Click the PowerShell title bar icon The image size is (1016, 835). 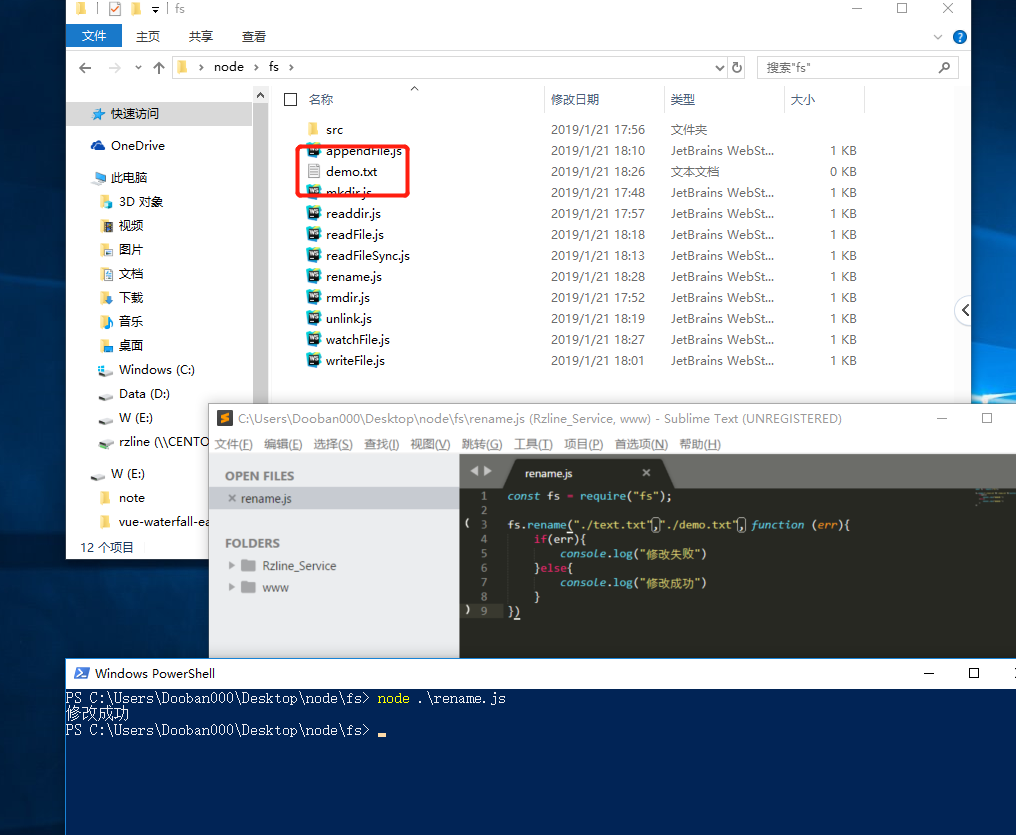[x=82, y=673]
